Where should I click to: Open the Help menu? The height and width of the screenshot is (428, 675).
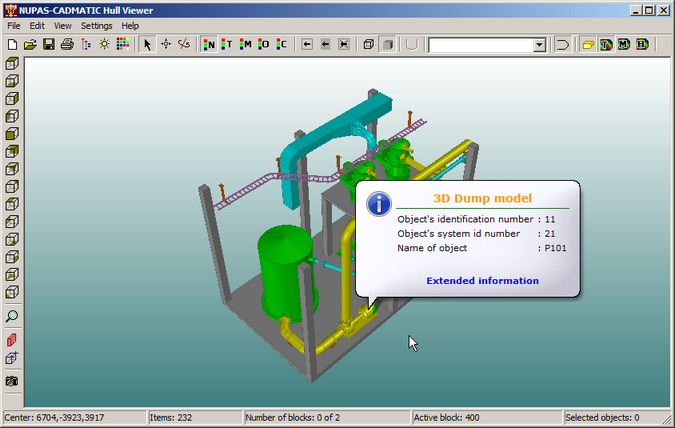point(130,26)
